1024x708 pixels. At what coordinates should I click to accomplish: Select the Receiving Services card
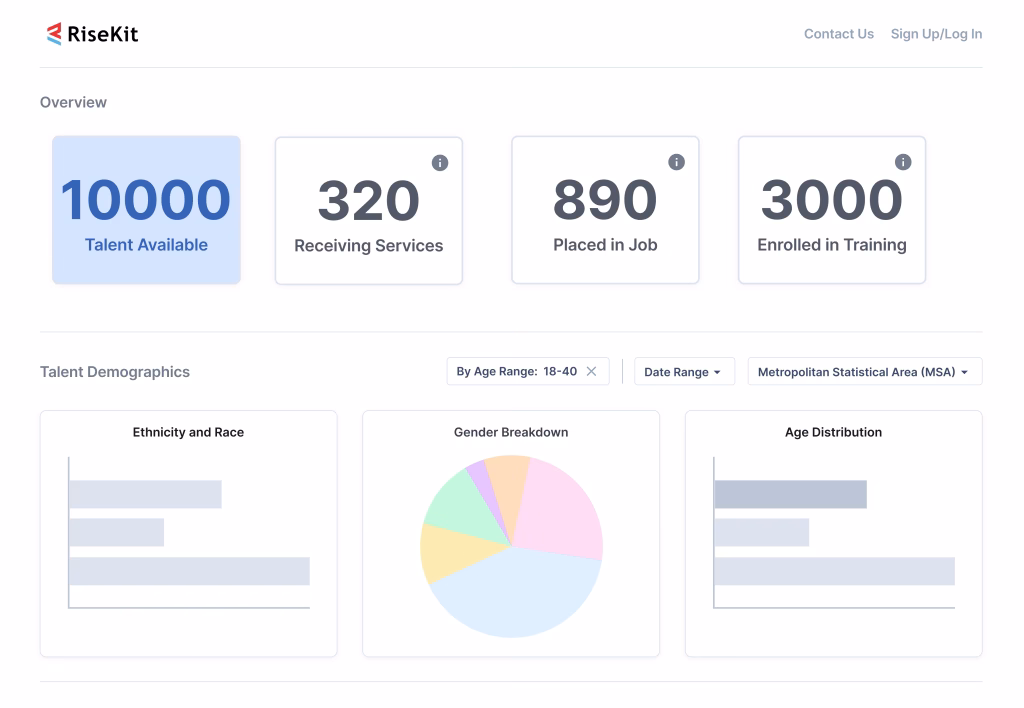click(368, 210)
